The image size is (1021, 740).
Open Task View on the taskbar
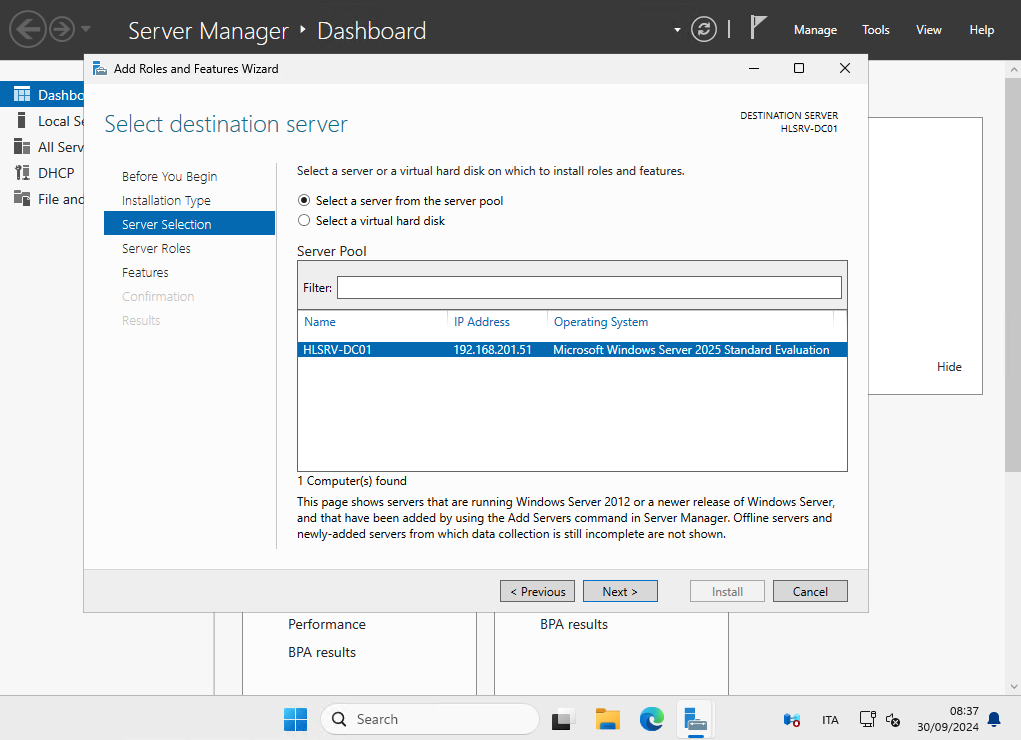(564, 719)
